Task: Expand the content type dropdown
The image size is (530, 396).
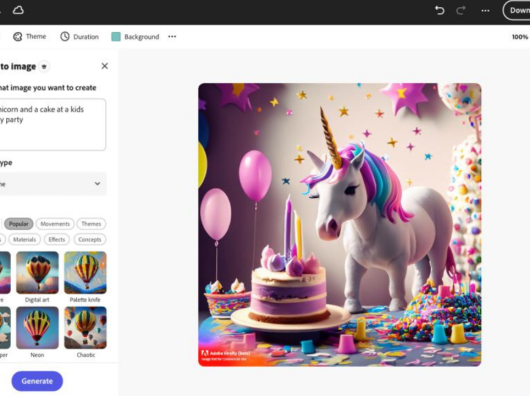Action: pos(52,183)
